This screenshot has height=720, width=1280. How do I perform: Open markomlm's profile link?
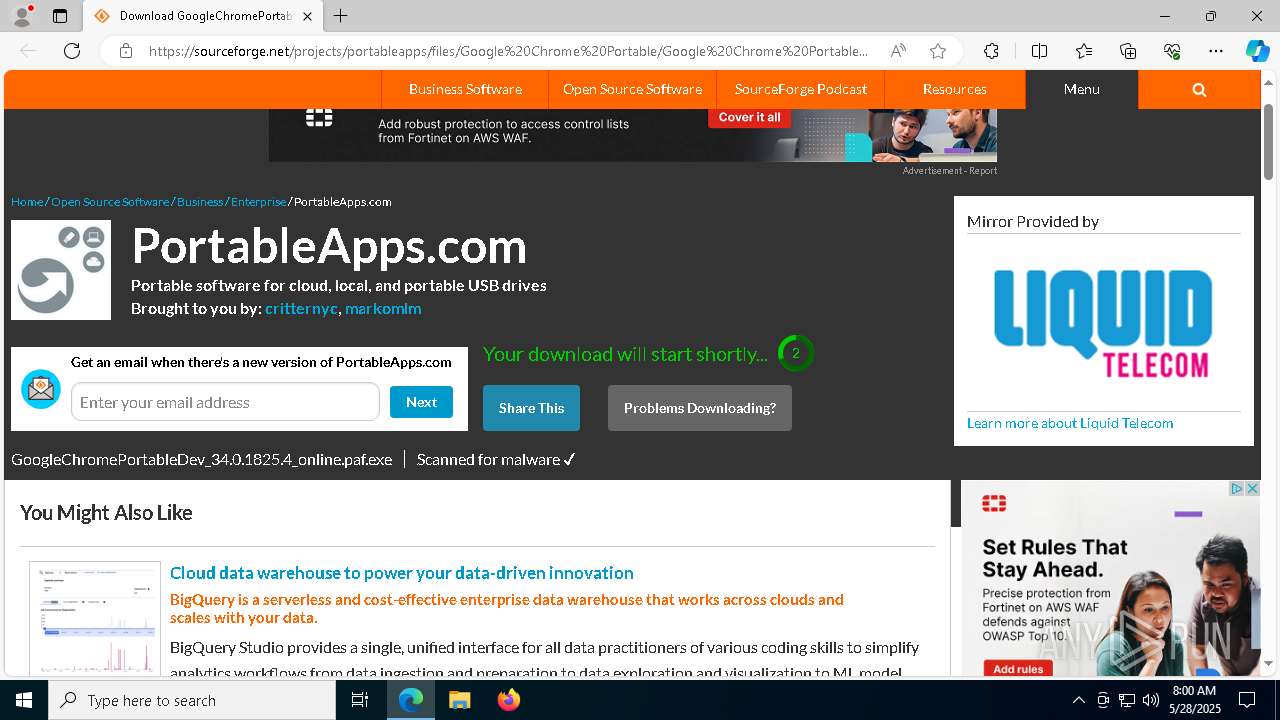pyautogui.click(x=383, y=309)
